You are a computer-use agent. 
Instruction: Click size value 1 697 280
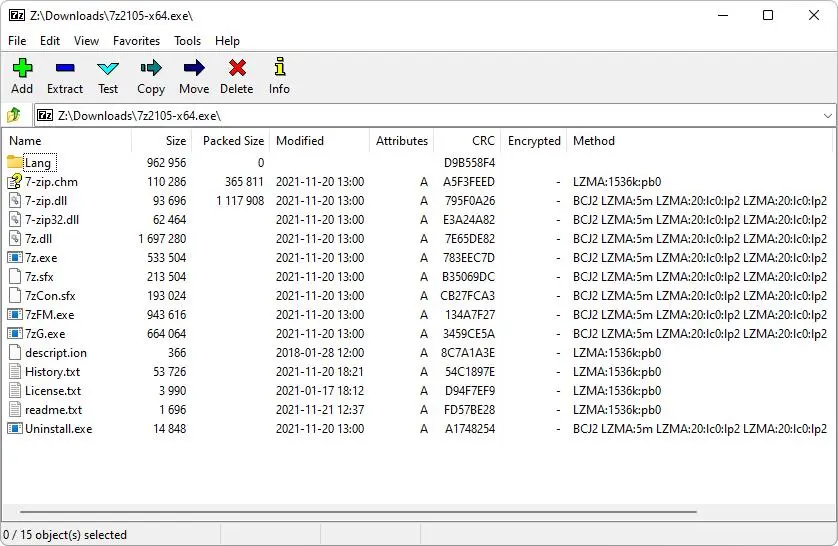click(x=162, y=238)
